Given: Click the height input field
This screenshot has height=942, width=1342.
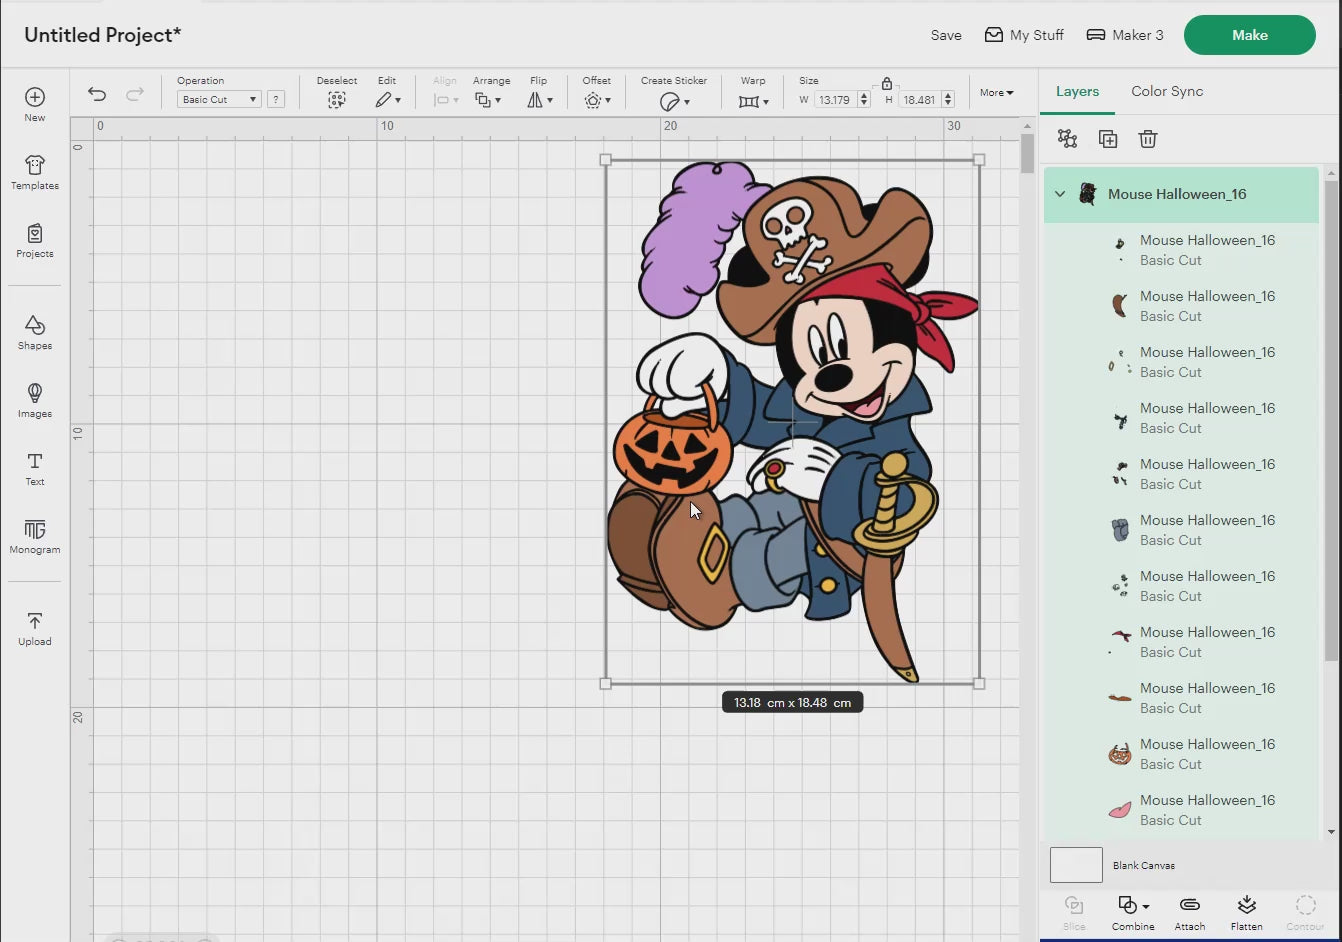Looking at the screenshot, I should [920, 99].
